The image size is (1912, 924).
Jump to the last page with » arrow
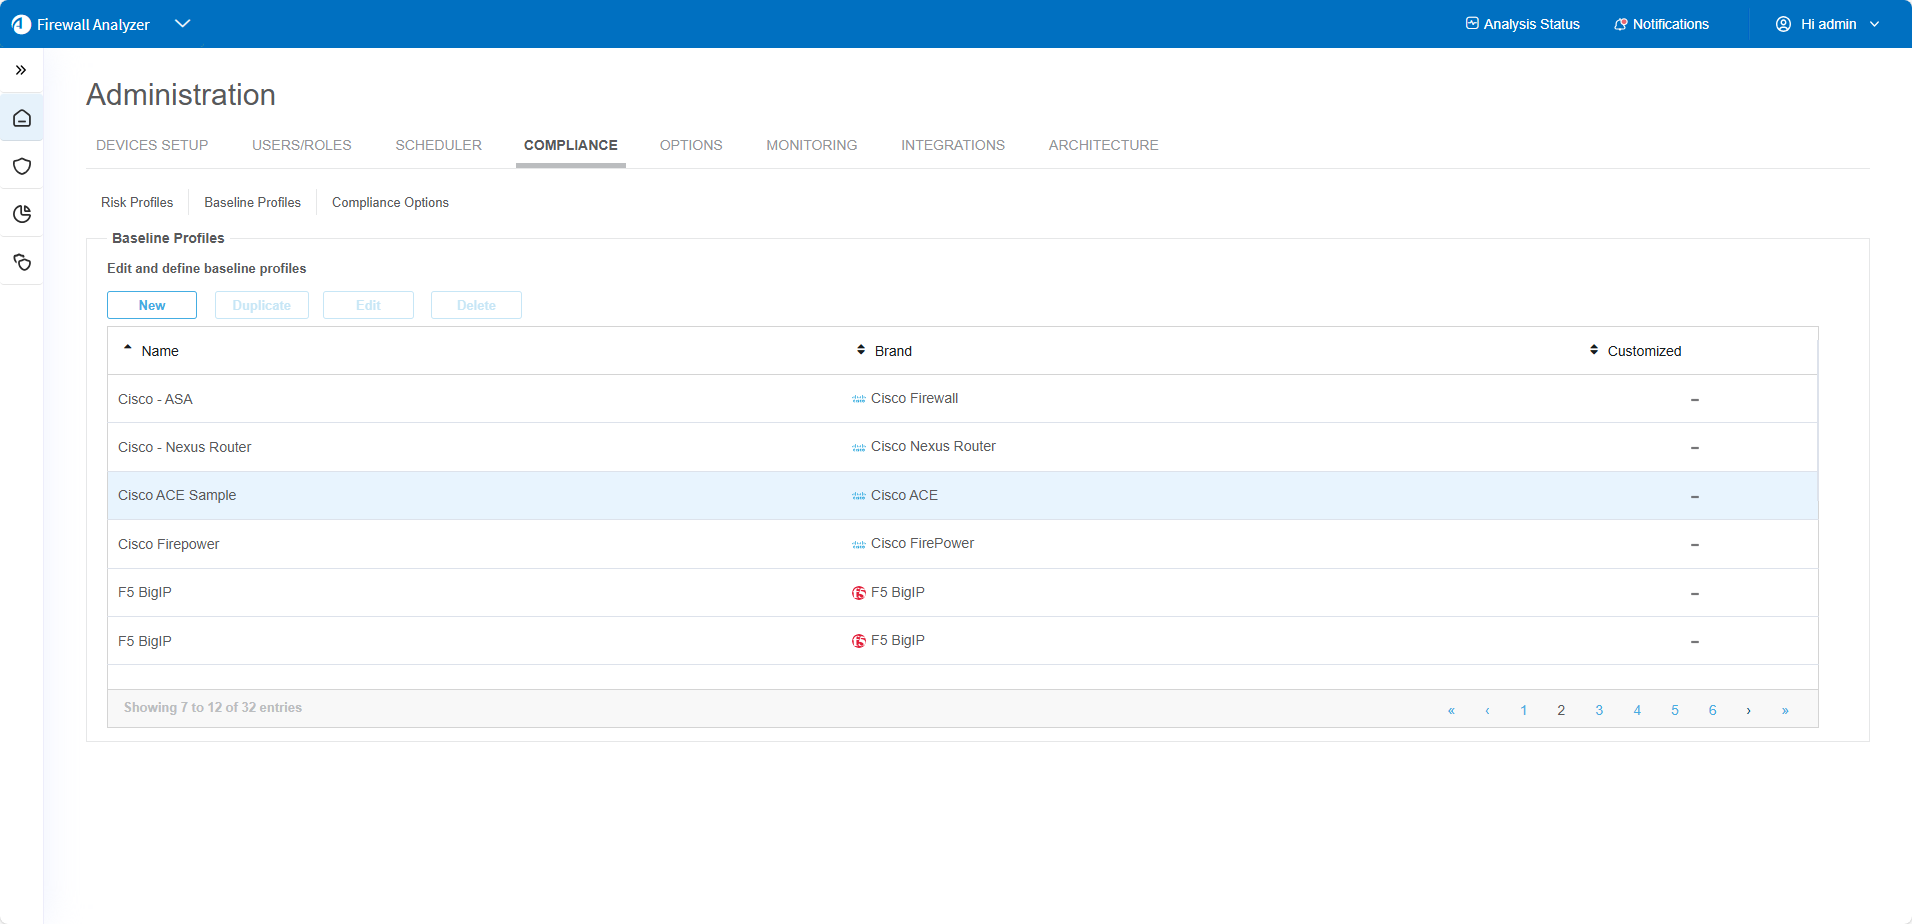click(1785, 710)
